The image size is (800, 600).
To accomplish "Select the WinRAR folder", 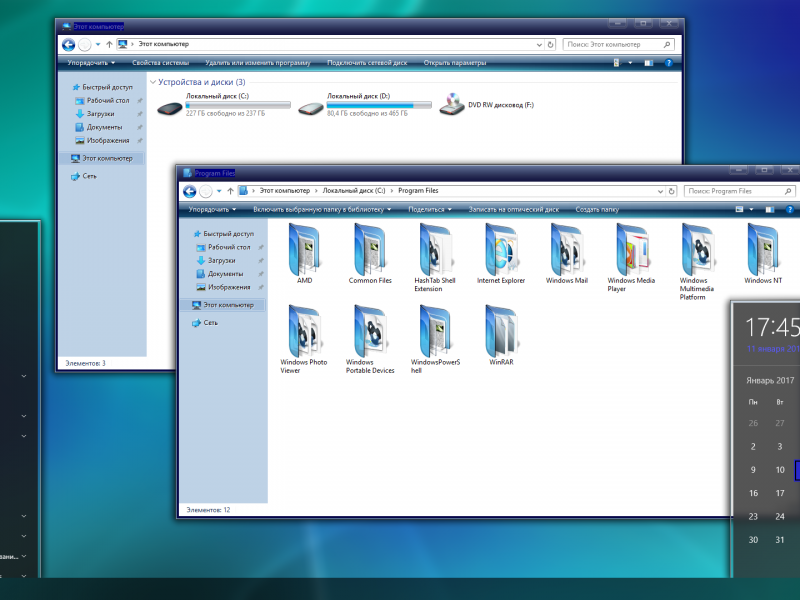I will tap(501, 335).
